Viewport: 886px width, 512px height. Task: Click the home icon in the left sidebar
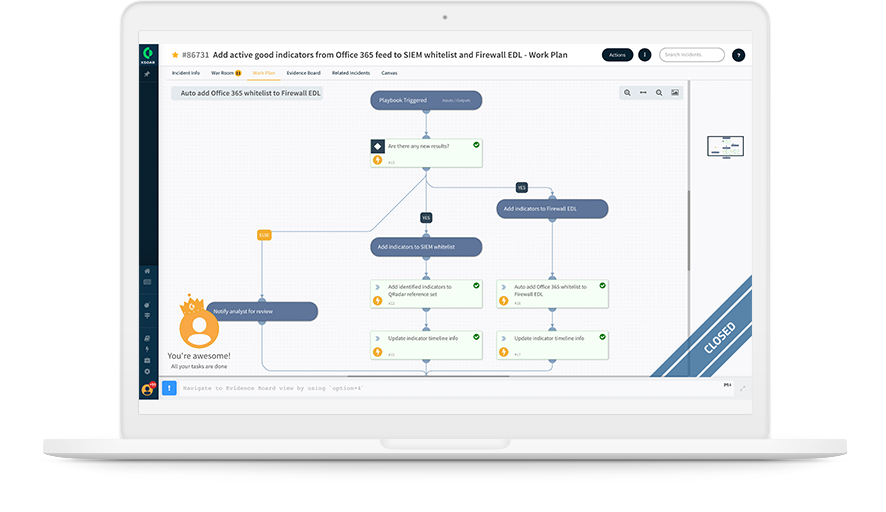click(x=148, y=271)
